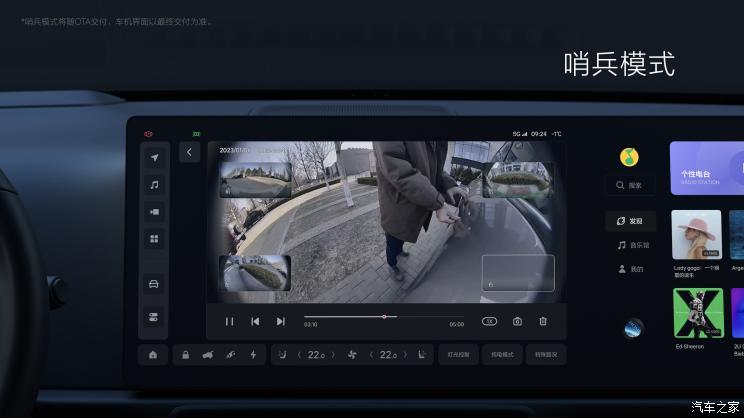Delete the sentry recording with the trash icon
Image resolution: width=744 pixels, height=418 pixels.
[543, 321]
